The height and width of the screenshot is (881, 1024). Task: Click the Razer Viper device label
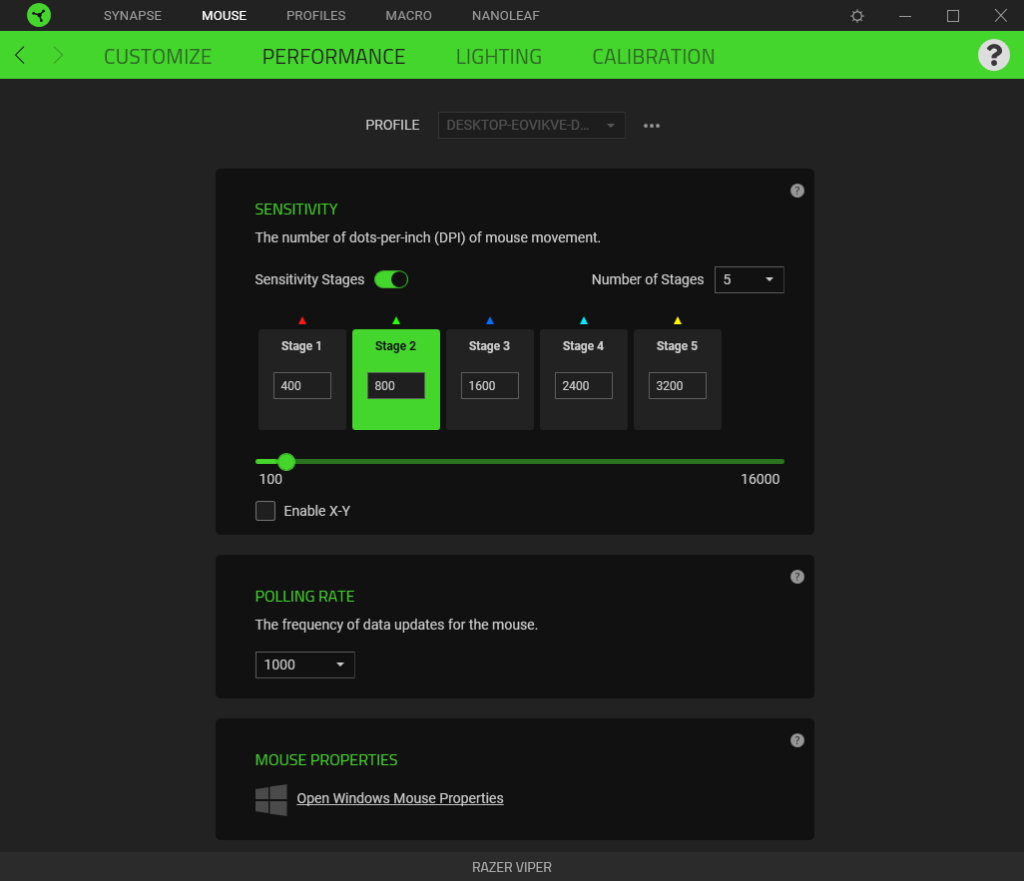[x=512, y=867]
